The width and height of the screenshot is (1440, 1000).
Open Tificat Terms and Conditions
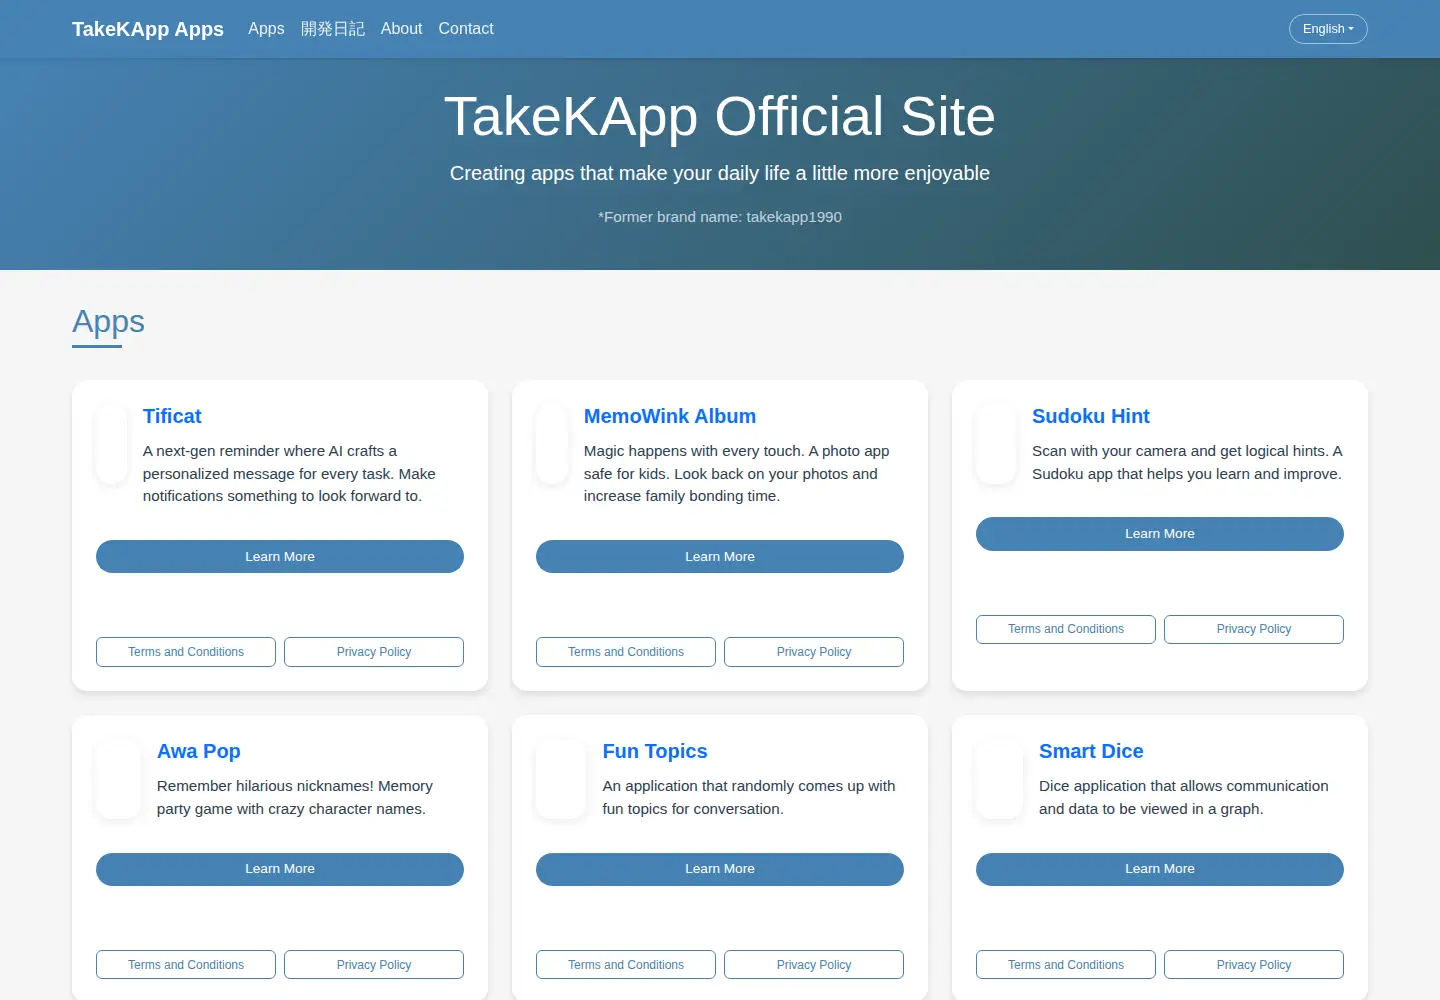point(186,652)
